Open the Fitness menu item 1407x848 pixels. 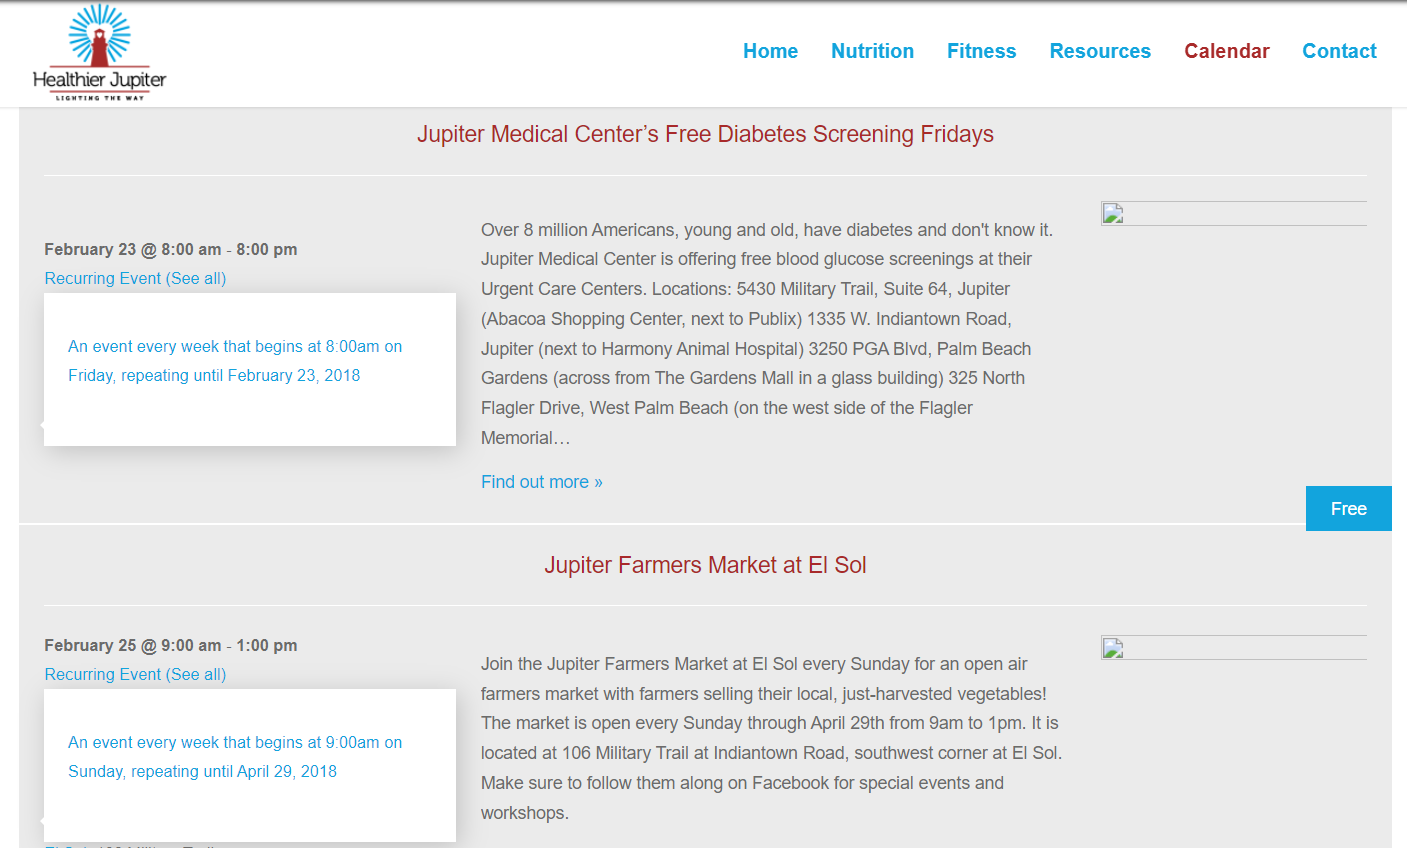(x=981, y=51)
